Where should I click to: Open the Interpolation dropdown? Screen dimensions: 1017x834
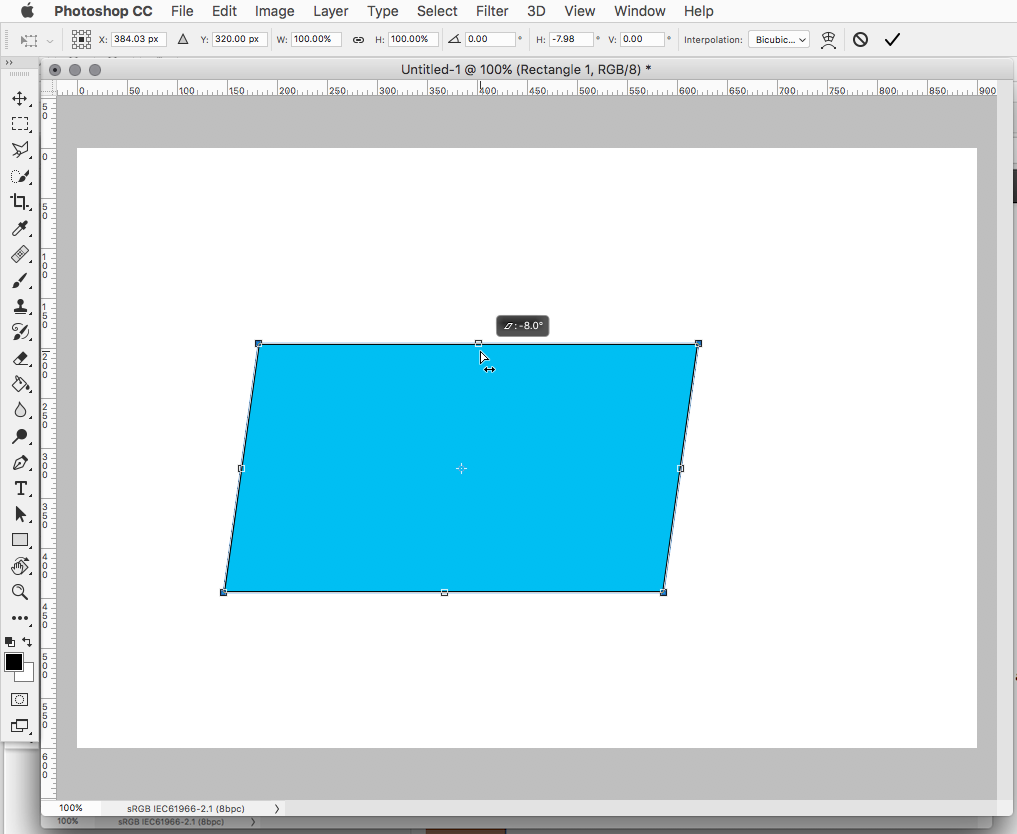(x=778, y=40)
